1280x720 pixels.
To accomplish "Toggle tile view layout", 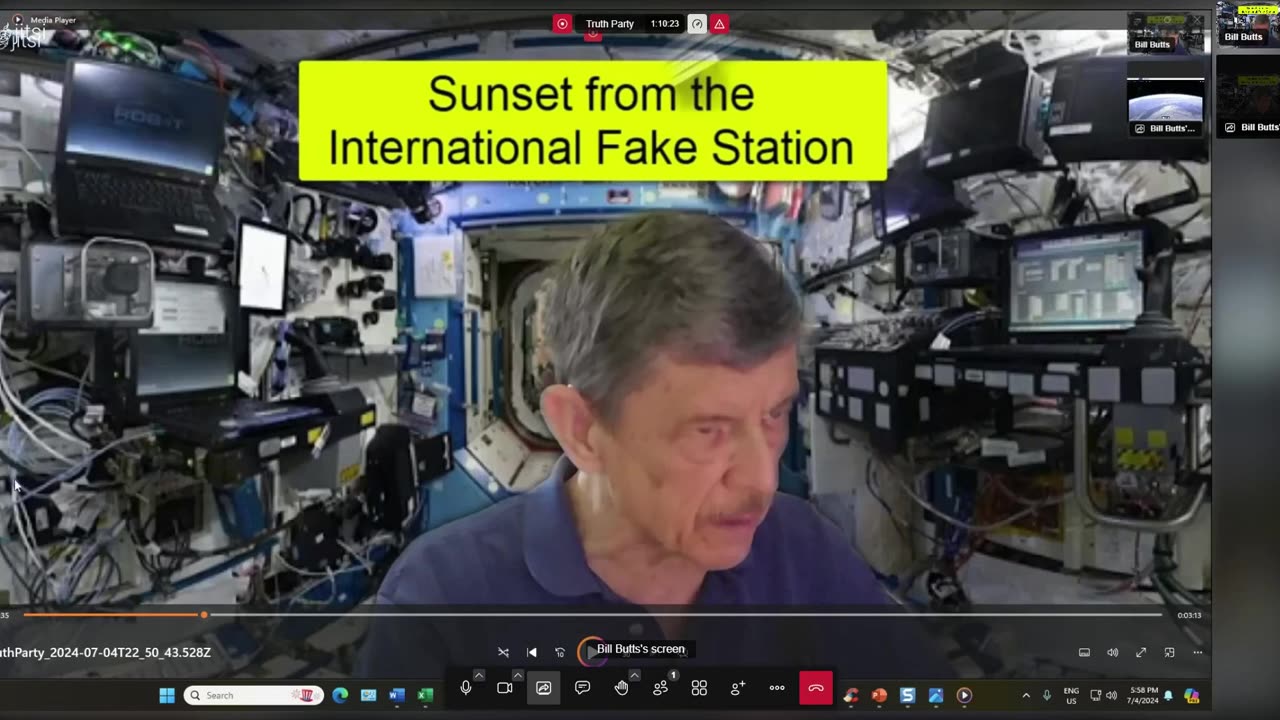I will tap(699, 688).
